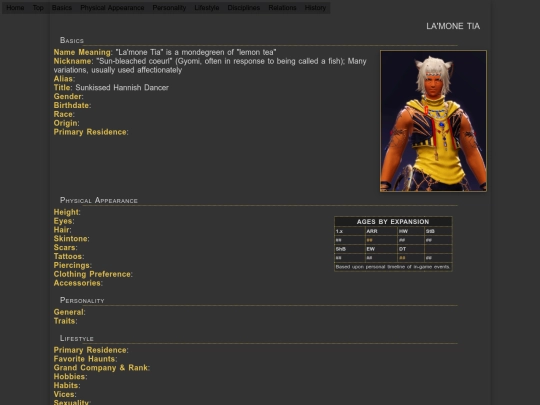Click the Race label
Screen dimensions: 540x405
[x=64, y=114]
